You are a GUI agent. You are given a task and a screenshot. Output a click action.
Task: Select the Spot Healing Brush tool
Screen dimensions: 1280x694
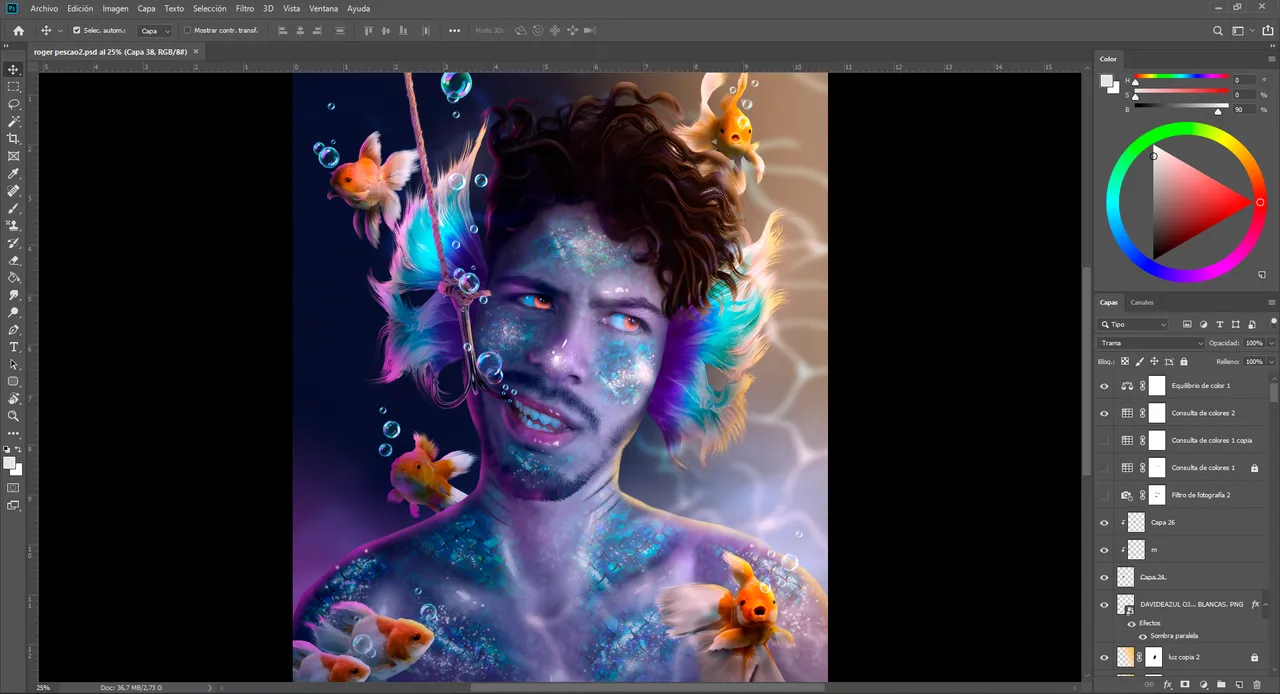[x=14, y=191]
